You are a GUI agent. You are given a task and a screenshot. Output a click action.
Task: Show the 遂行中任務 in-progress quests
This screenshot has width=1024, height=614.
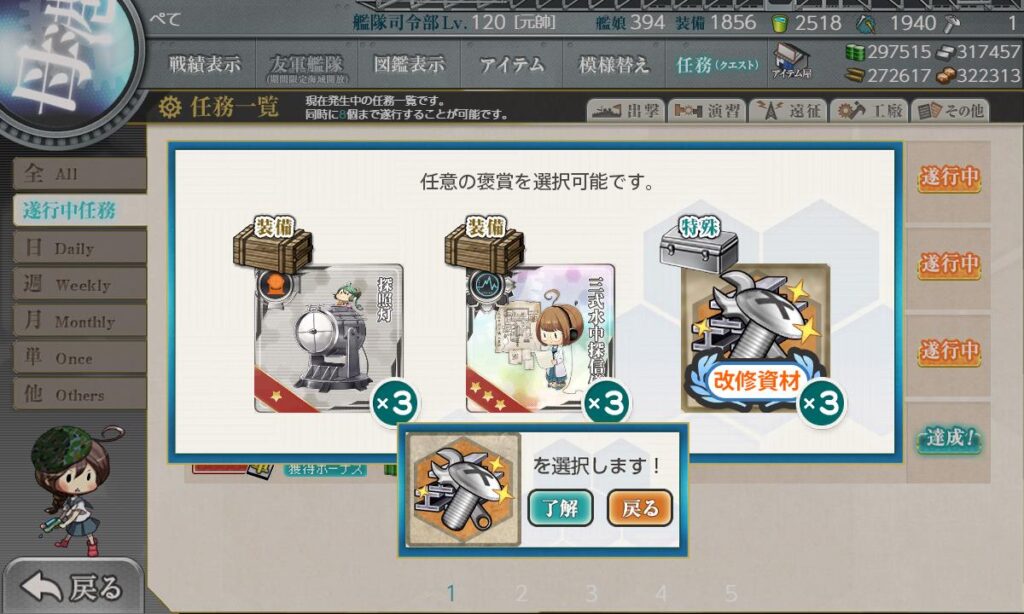[80, 210]
